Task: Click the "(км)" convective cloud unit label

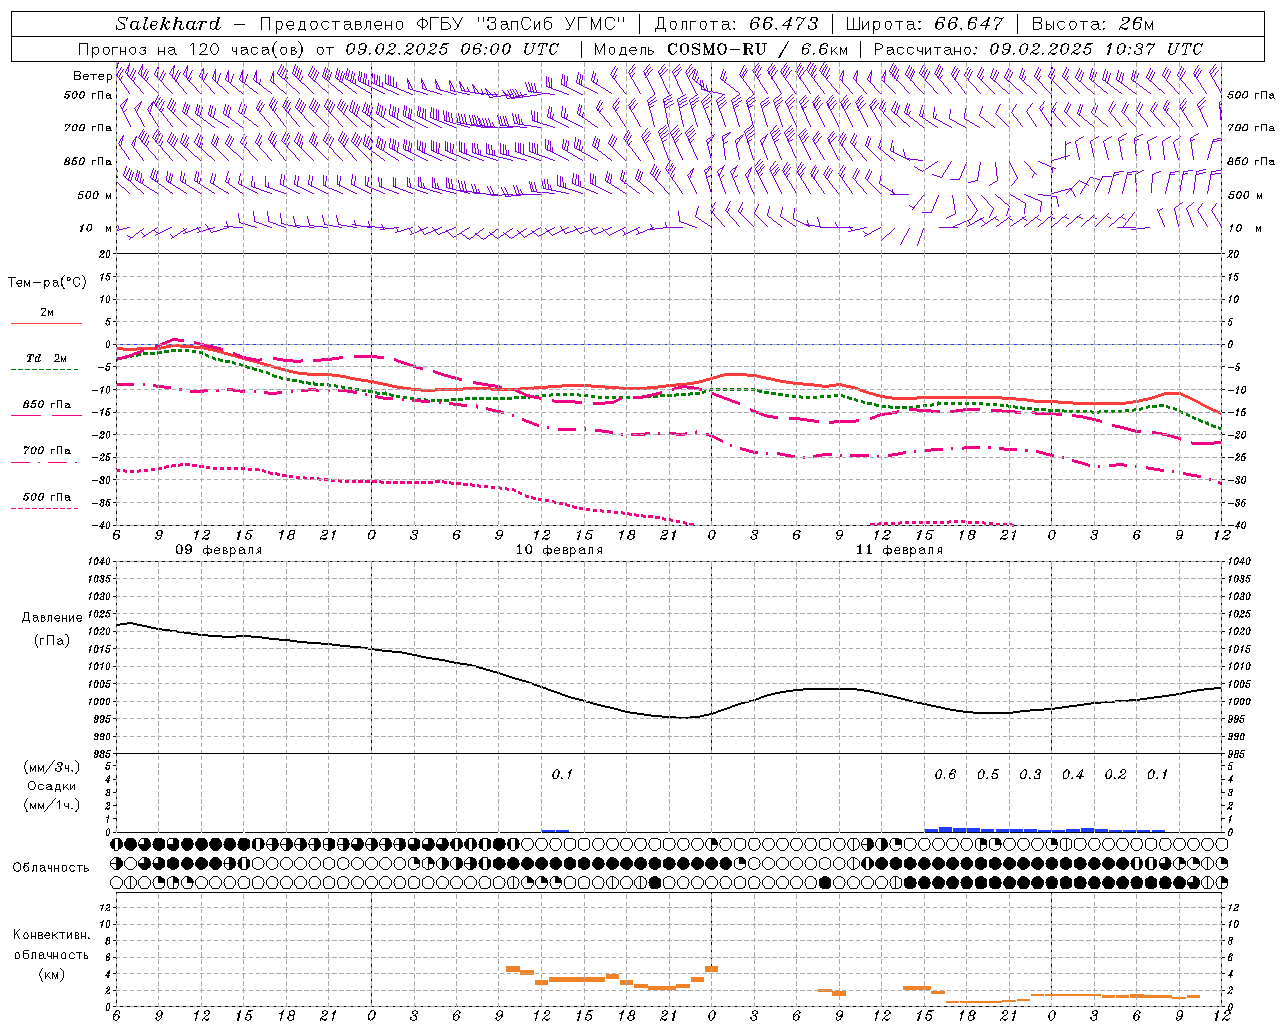Action: click(x=52, y=974)
